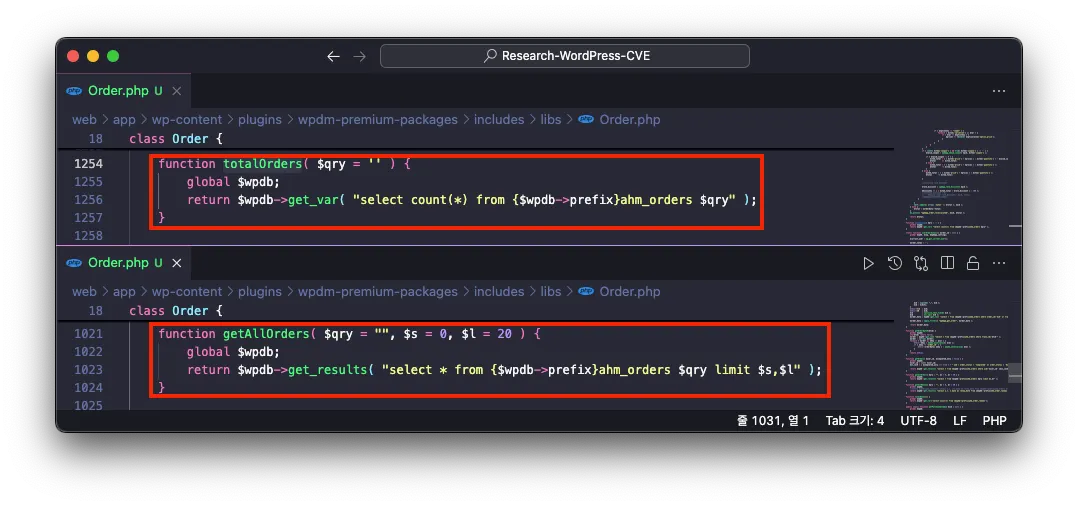This screenshot has width=1078, height=506.
Task: Open 'plugins' in the lower breadcrumb
Action: point(260,292)
